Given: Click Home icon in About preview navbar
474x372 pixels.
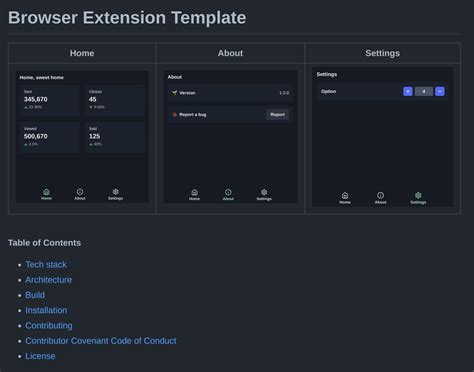Looking at the screenshot, I should click(x=194, y=192).
